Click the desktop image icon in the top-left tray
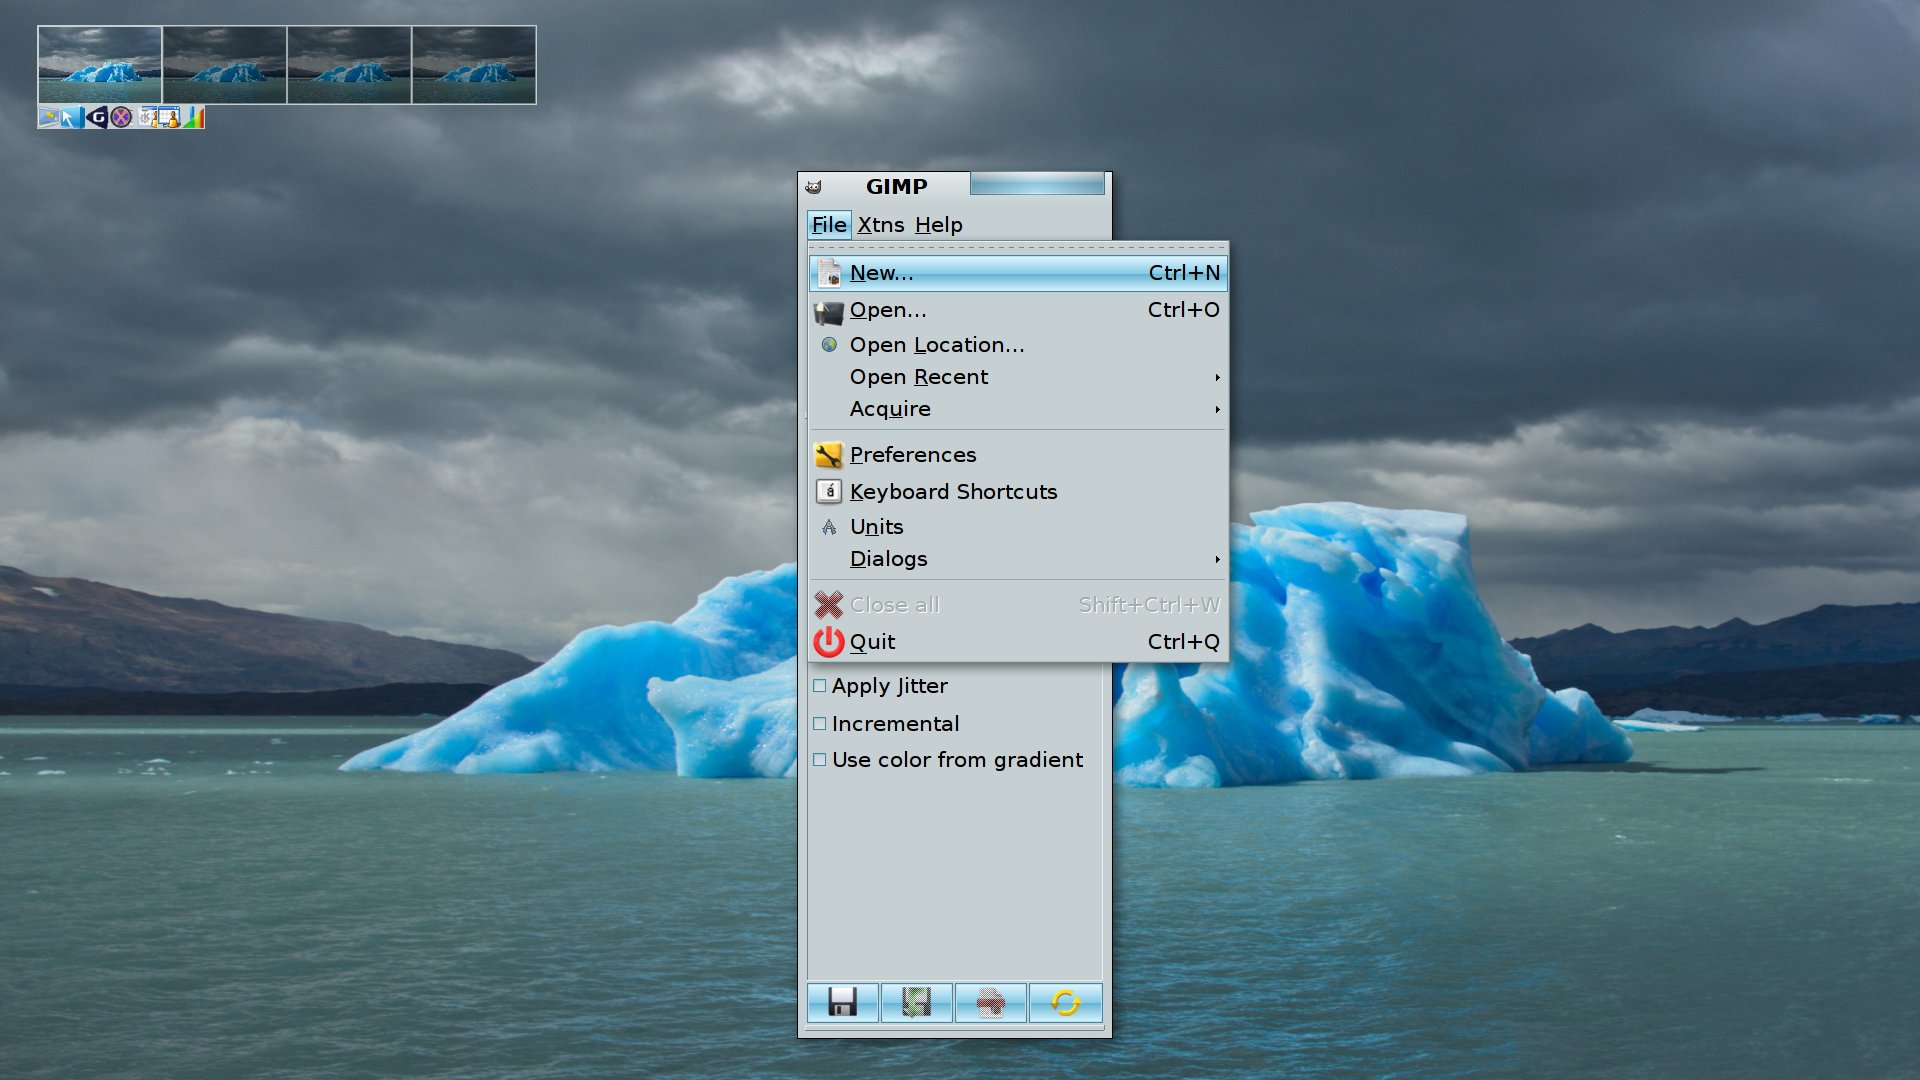Image resolution: width=1920 pixels, height=1080 pixels. pos(49,117)
